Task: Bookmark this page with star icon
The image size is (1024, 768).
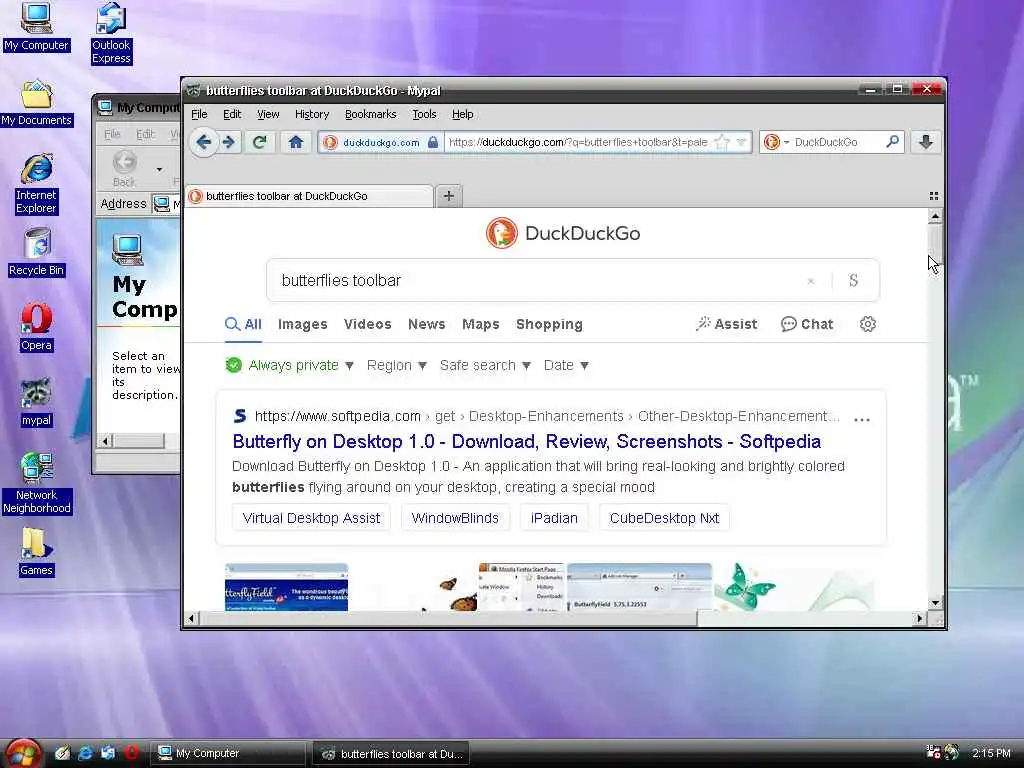Action: [x=722, y=142]
